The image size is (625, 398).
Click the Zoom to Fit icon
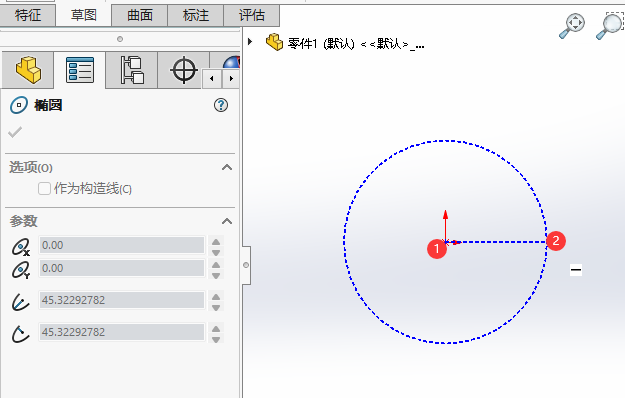click(572, 26)
